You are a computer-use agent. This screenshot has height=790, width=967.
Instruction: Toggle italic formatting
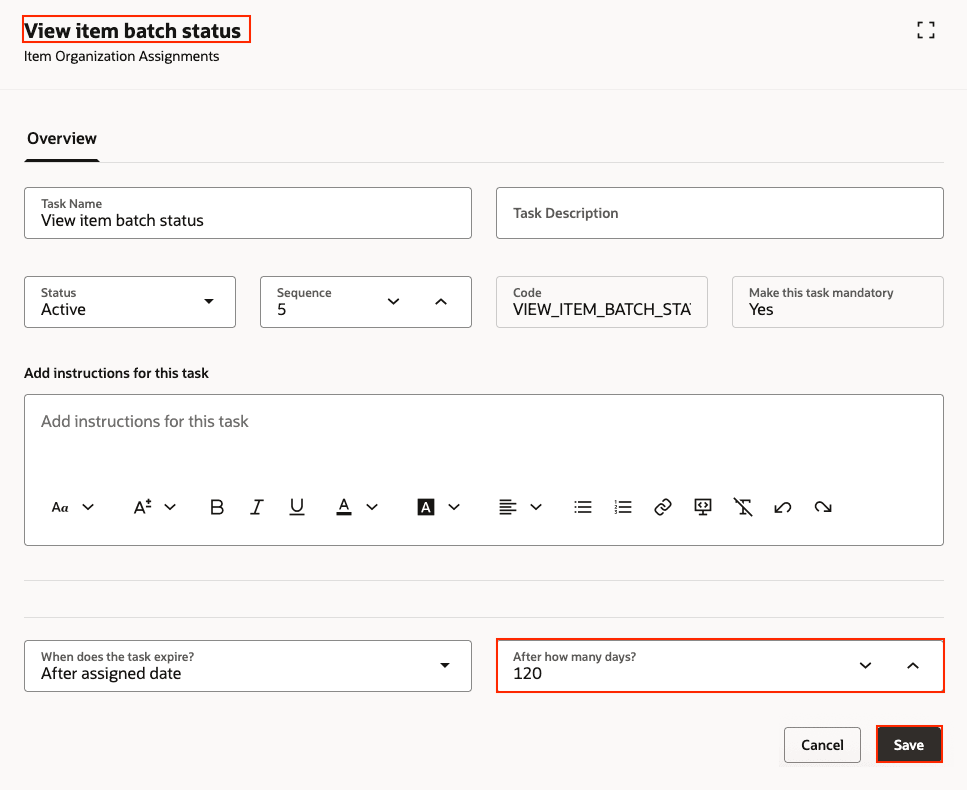[x=257, y=507]
